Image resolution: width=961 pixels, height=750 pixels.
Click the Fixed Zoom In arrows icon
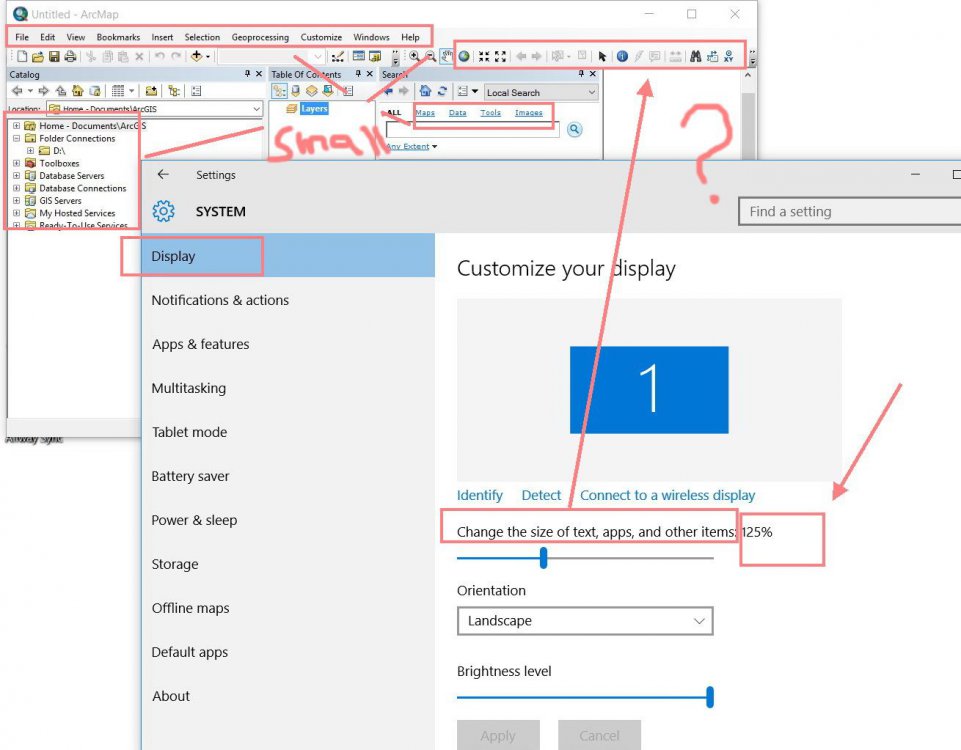484,56
